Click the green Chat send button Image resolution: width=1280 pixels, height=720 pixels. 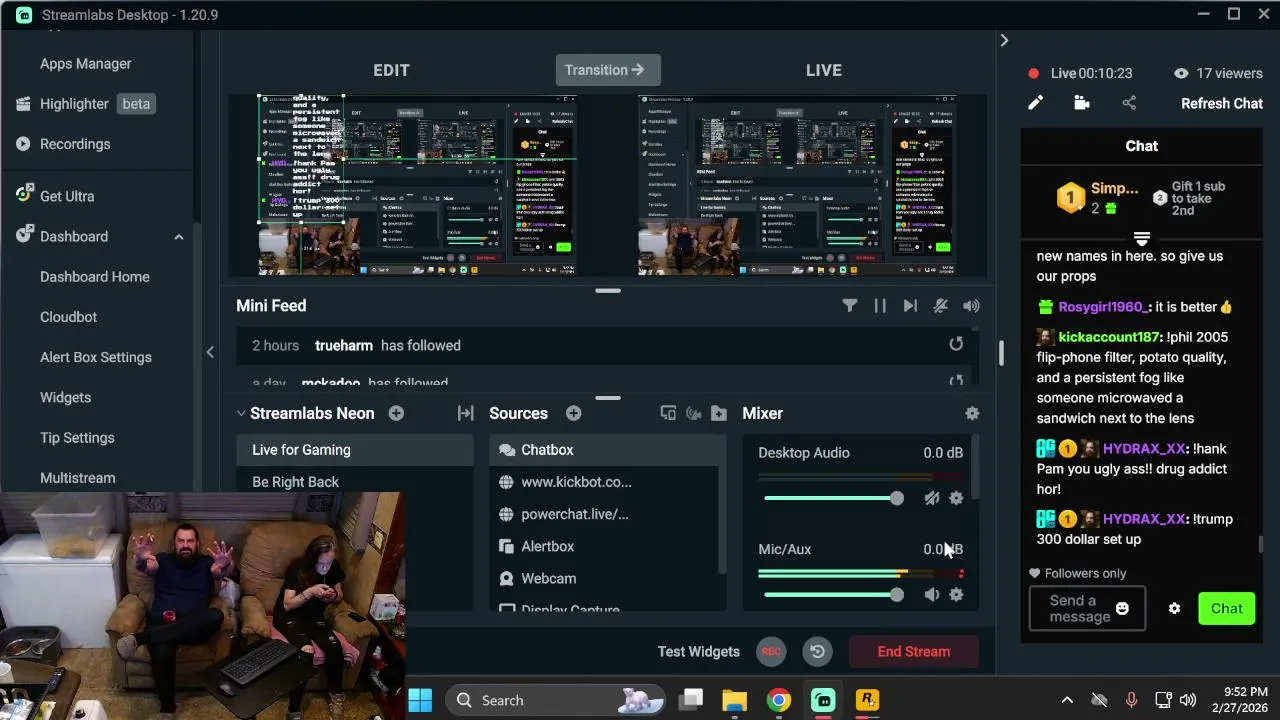(x=1227, y=609)
